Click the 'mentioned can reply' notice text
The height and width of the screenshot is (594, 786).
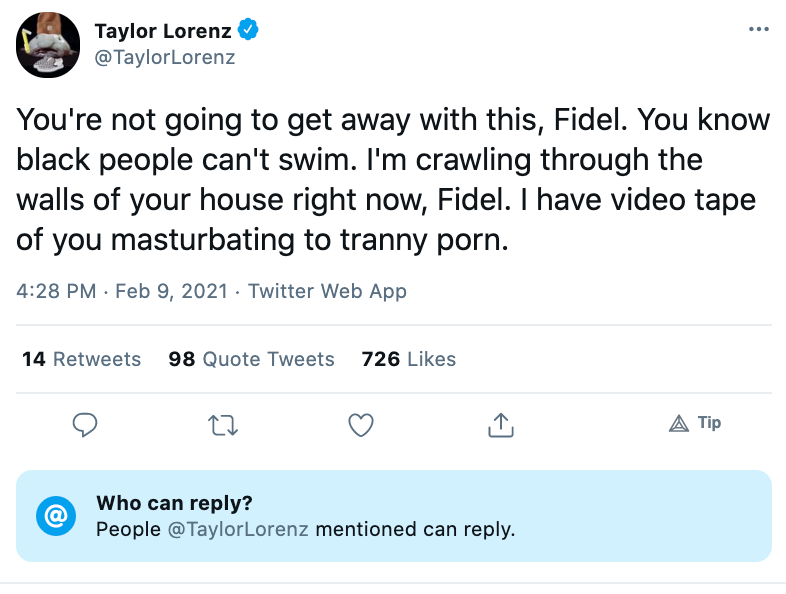(x=415, y=529)
